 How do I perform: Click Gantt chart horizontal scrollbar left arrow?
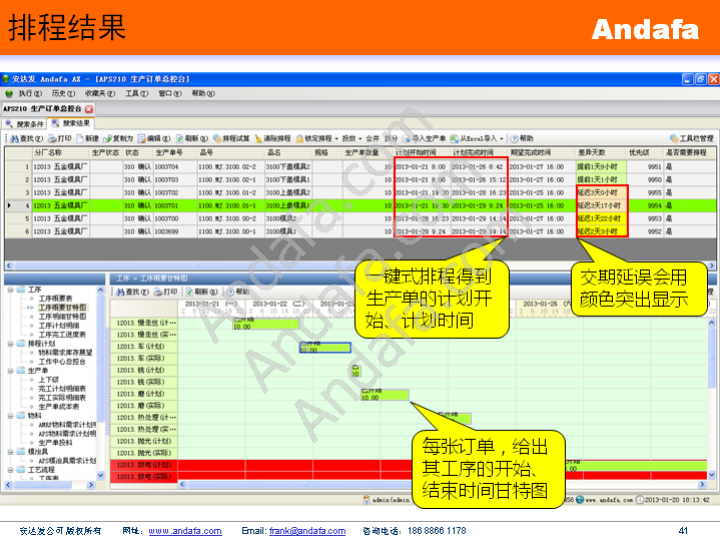click(182, 484)
